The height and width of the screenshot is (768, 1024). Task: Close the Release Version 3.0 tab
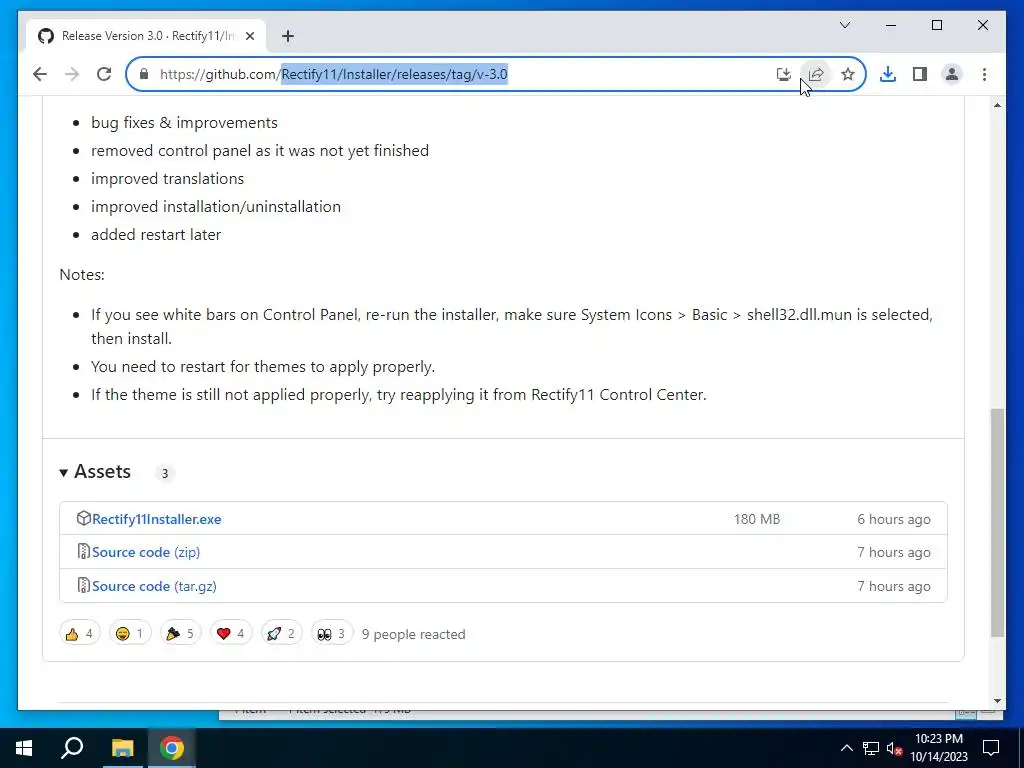[249, 36]
